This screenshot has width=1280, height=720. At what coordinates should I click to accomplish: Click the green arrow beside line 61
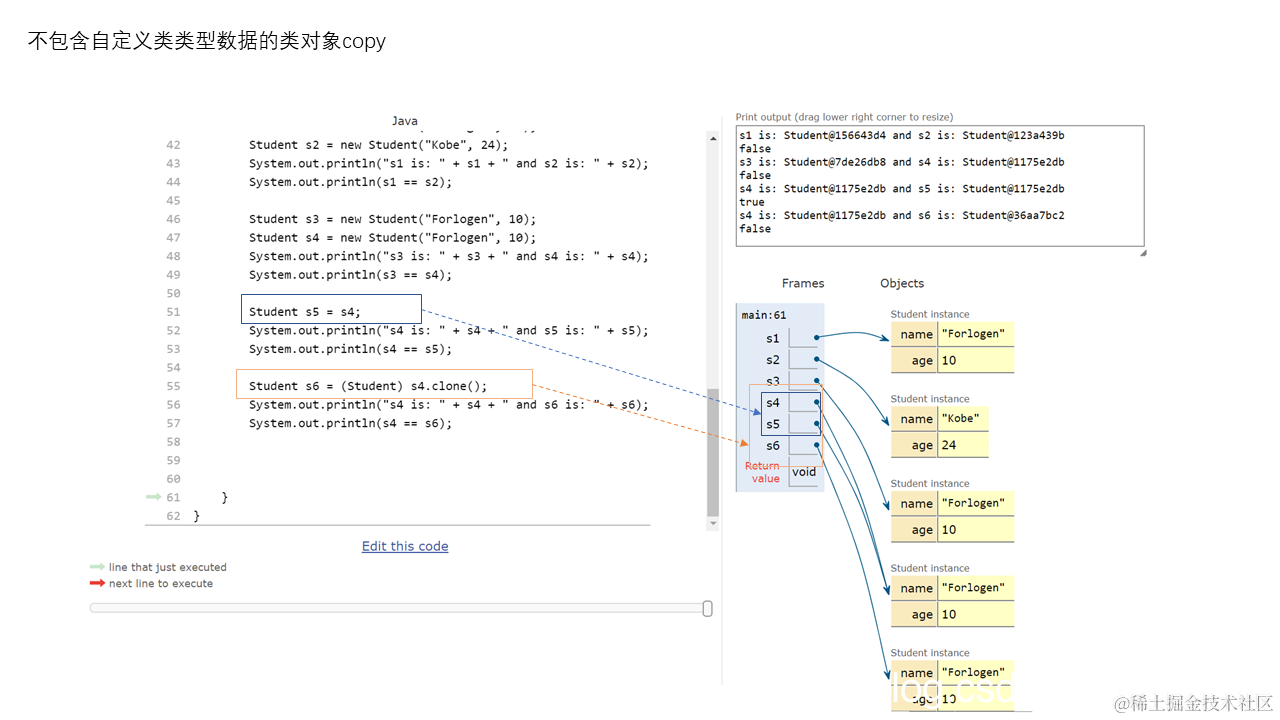click(x=153, y=497)
